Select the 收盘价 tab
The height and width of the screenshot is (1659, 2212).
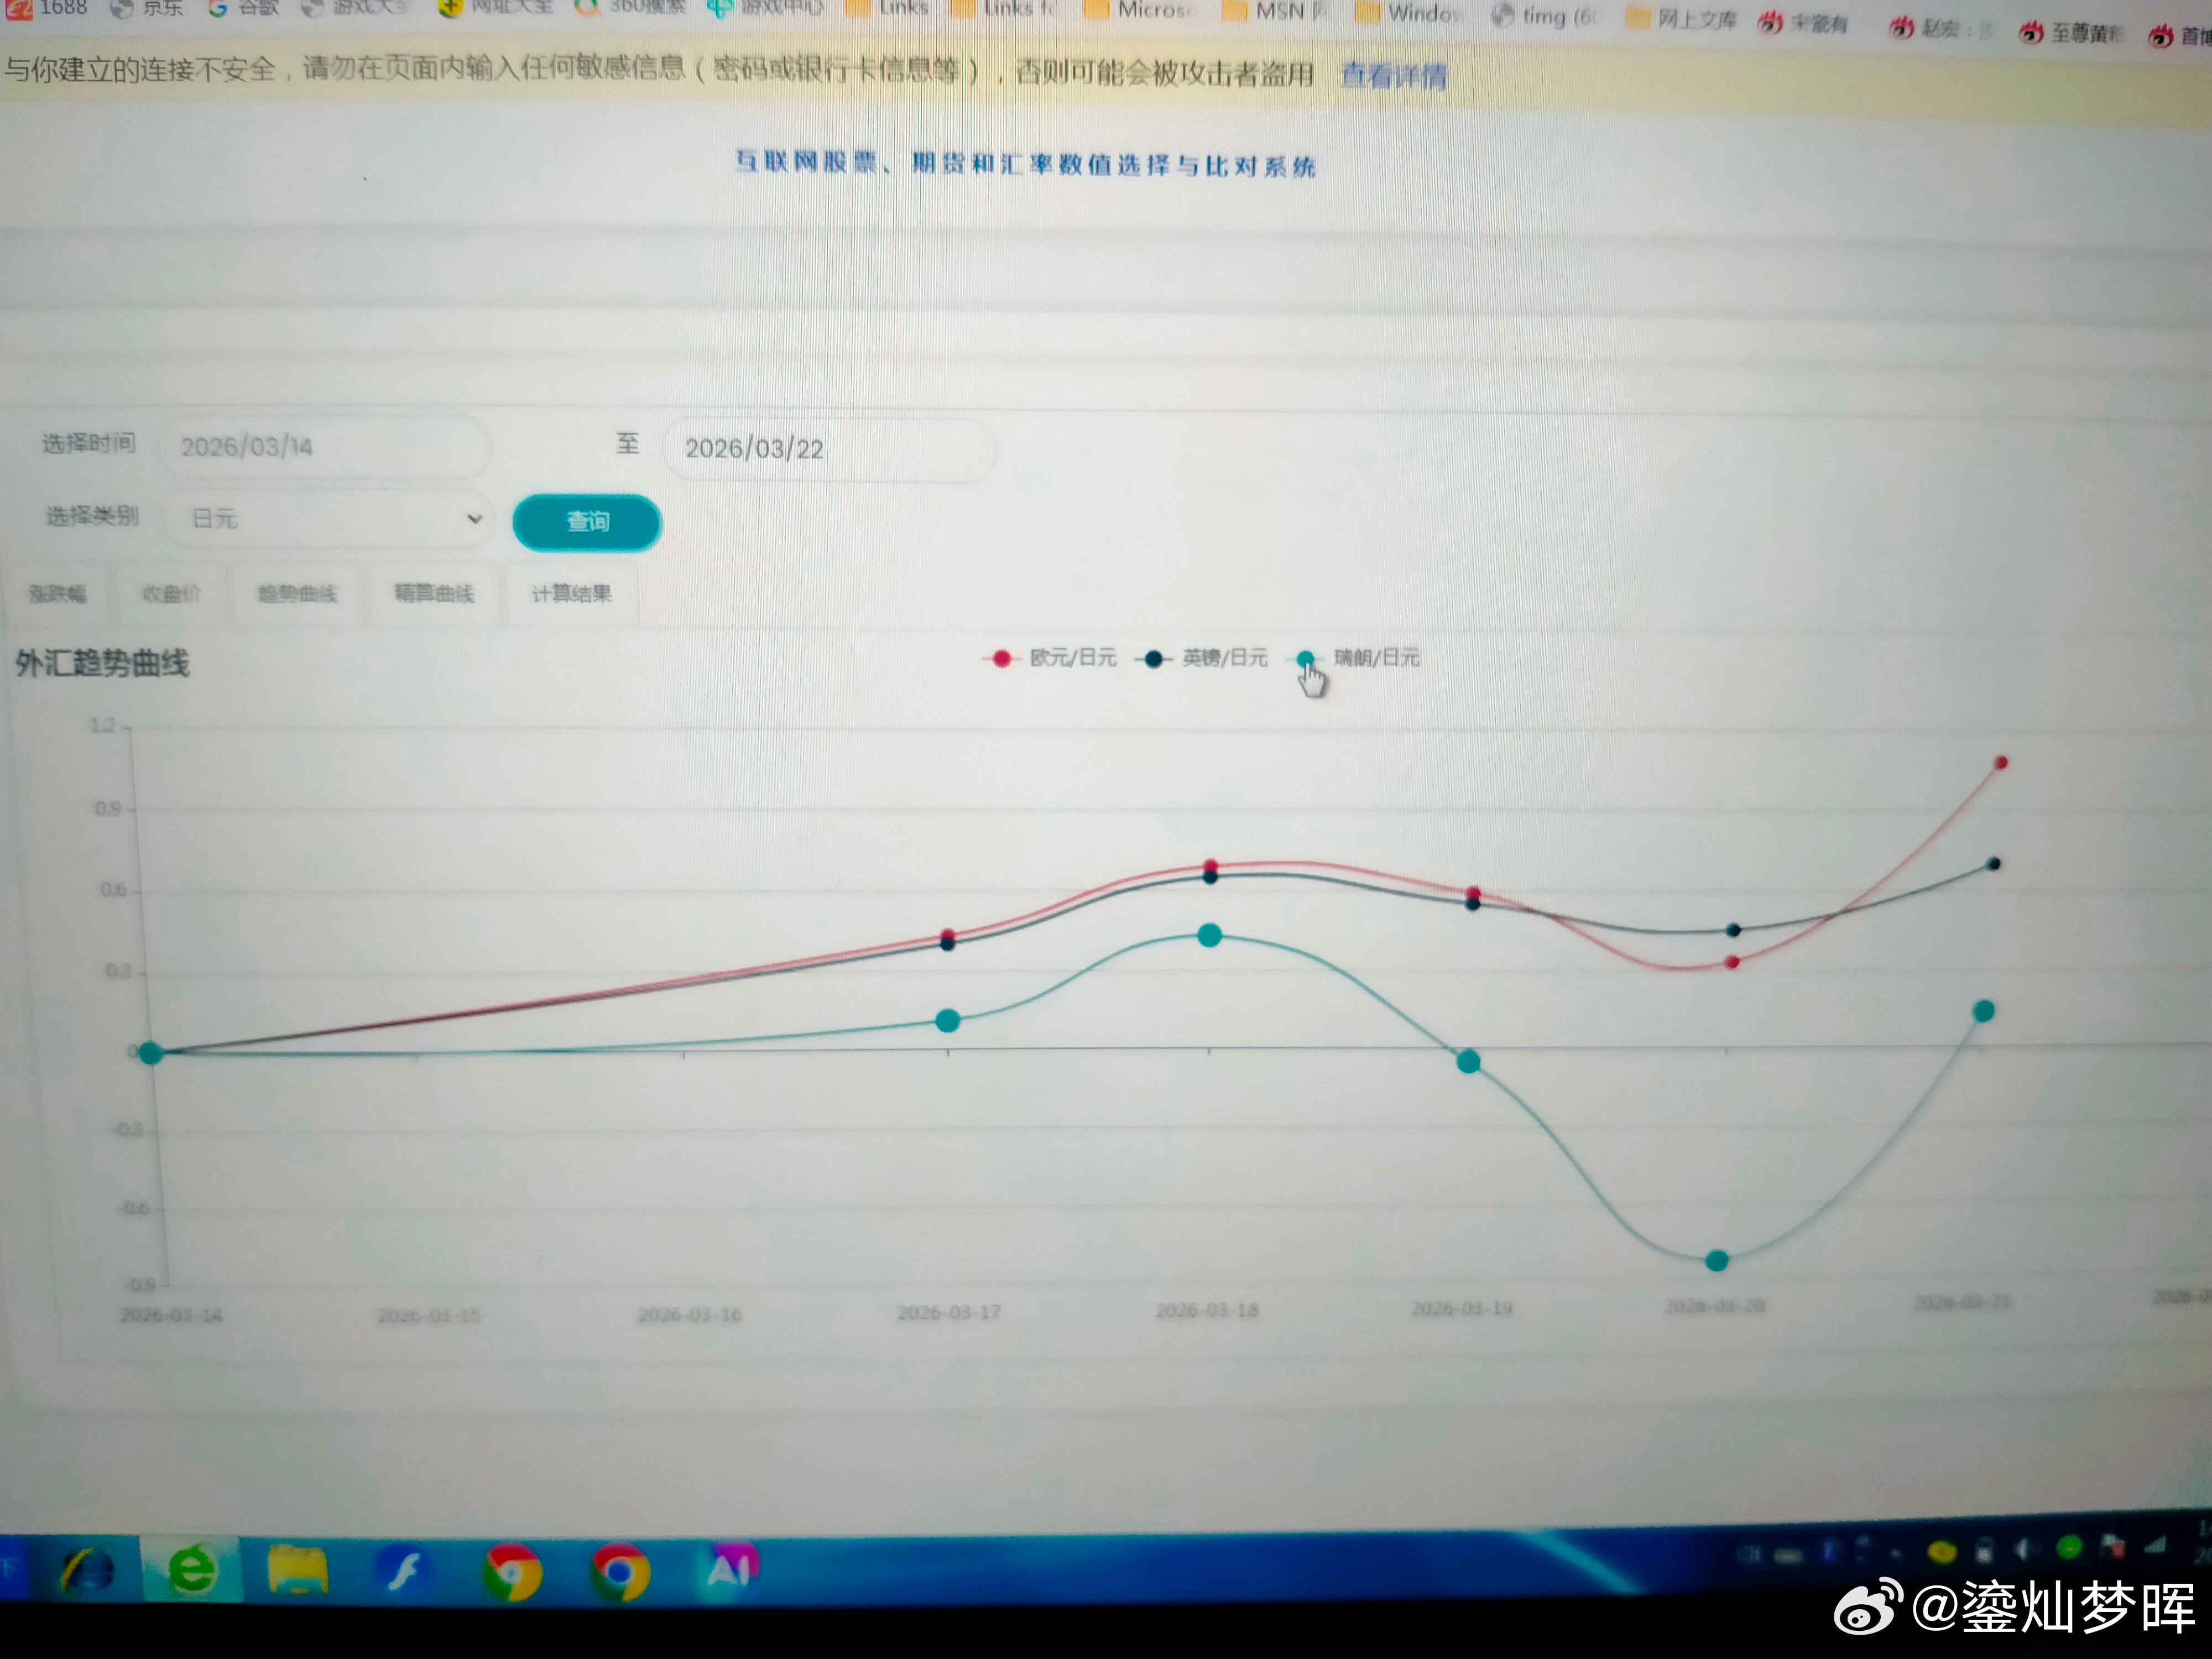click(171, 594)
